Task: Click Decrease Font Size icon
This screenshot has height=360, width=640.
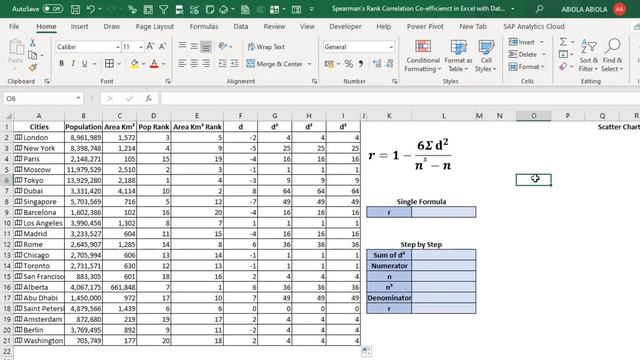Action: pos(162,47)
